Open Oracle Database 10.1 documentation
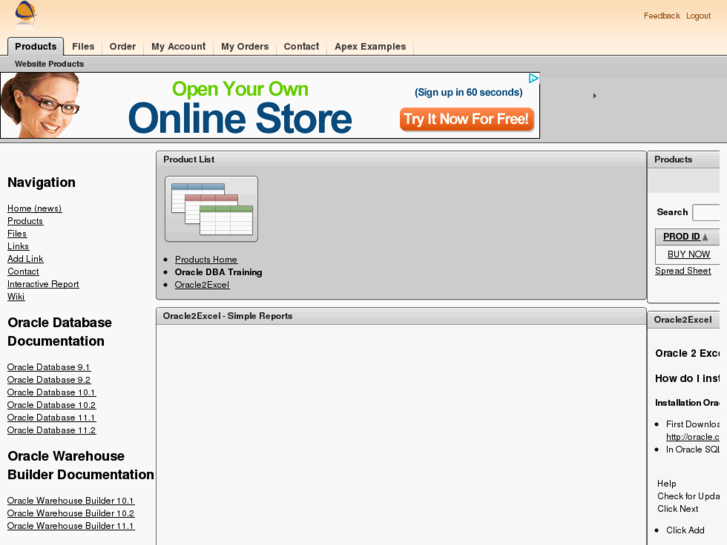 click(51, 392)
